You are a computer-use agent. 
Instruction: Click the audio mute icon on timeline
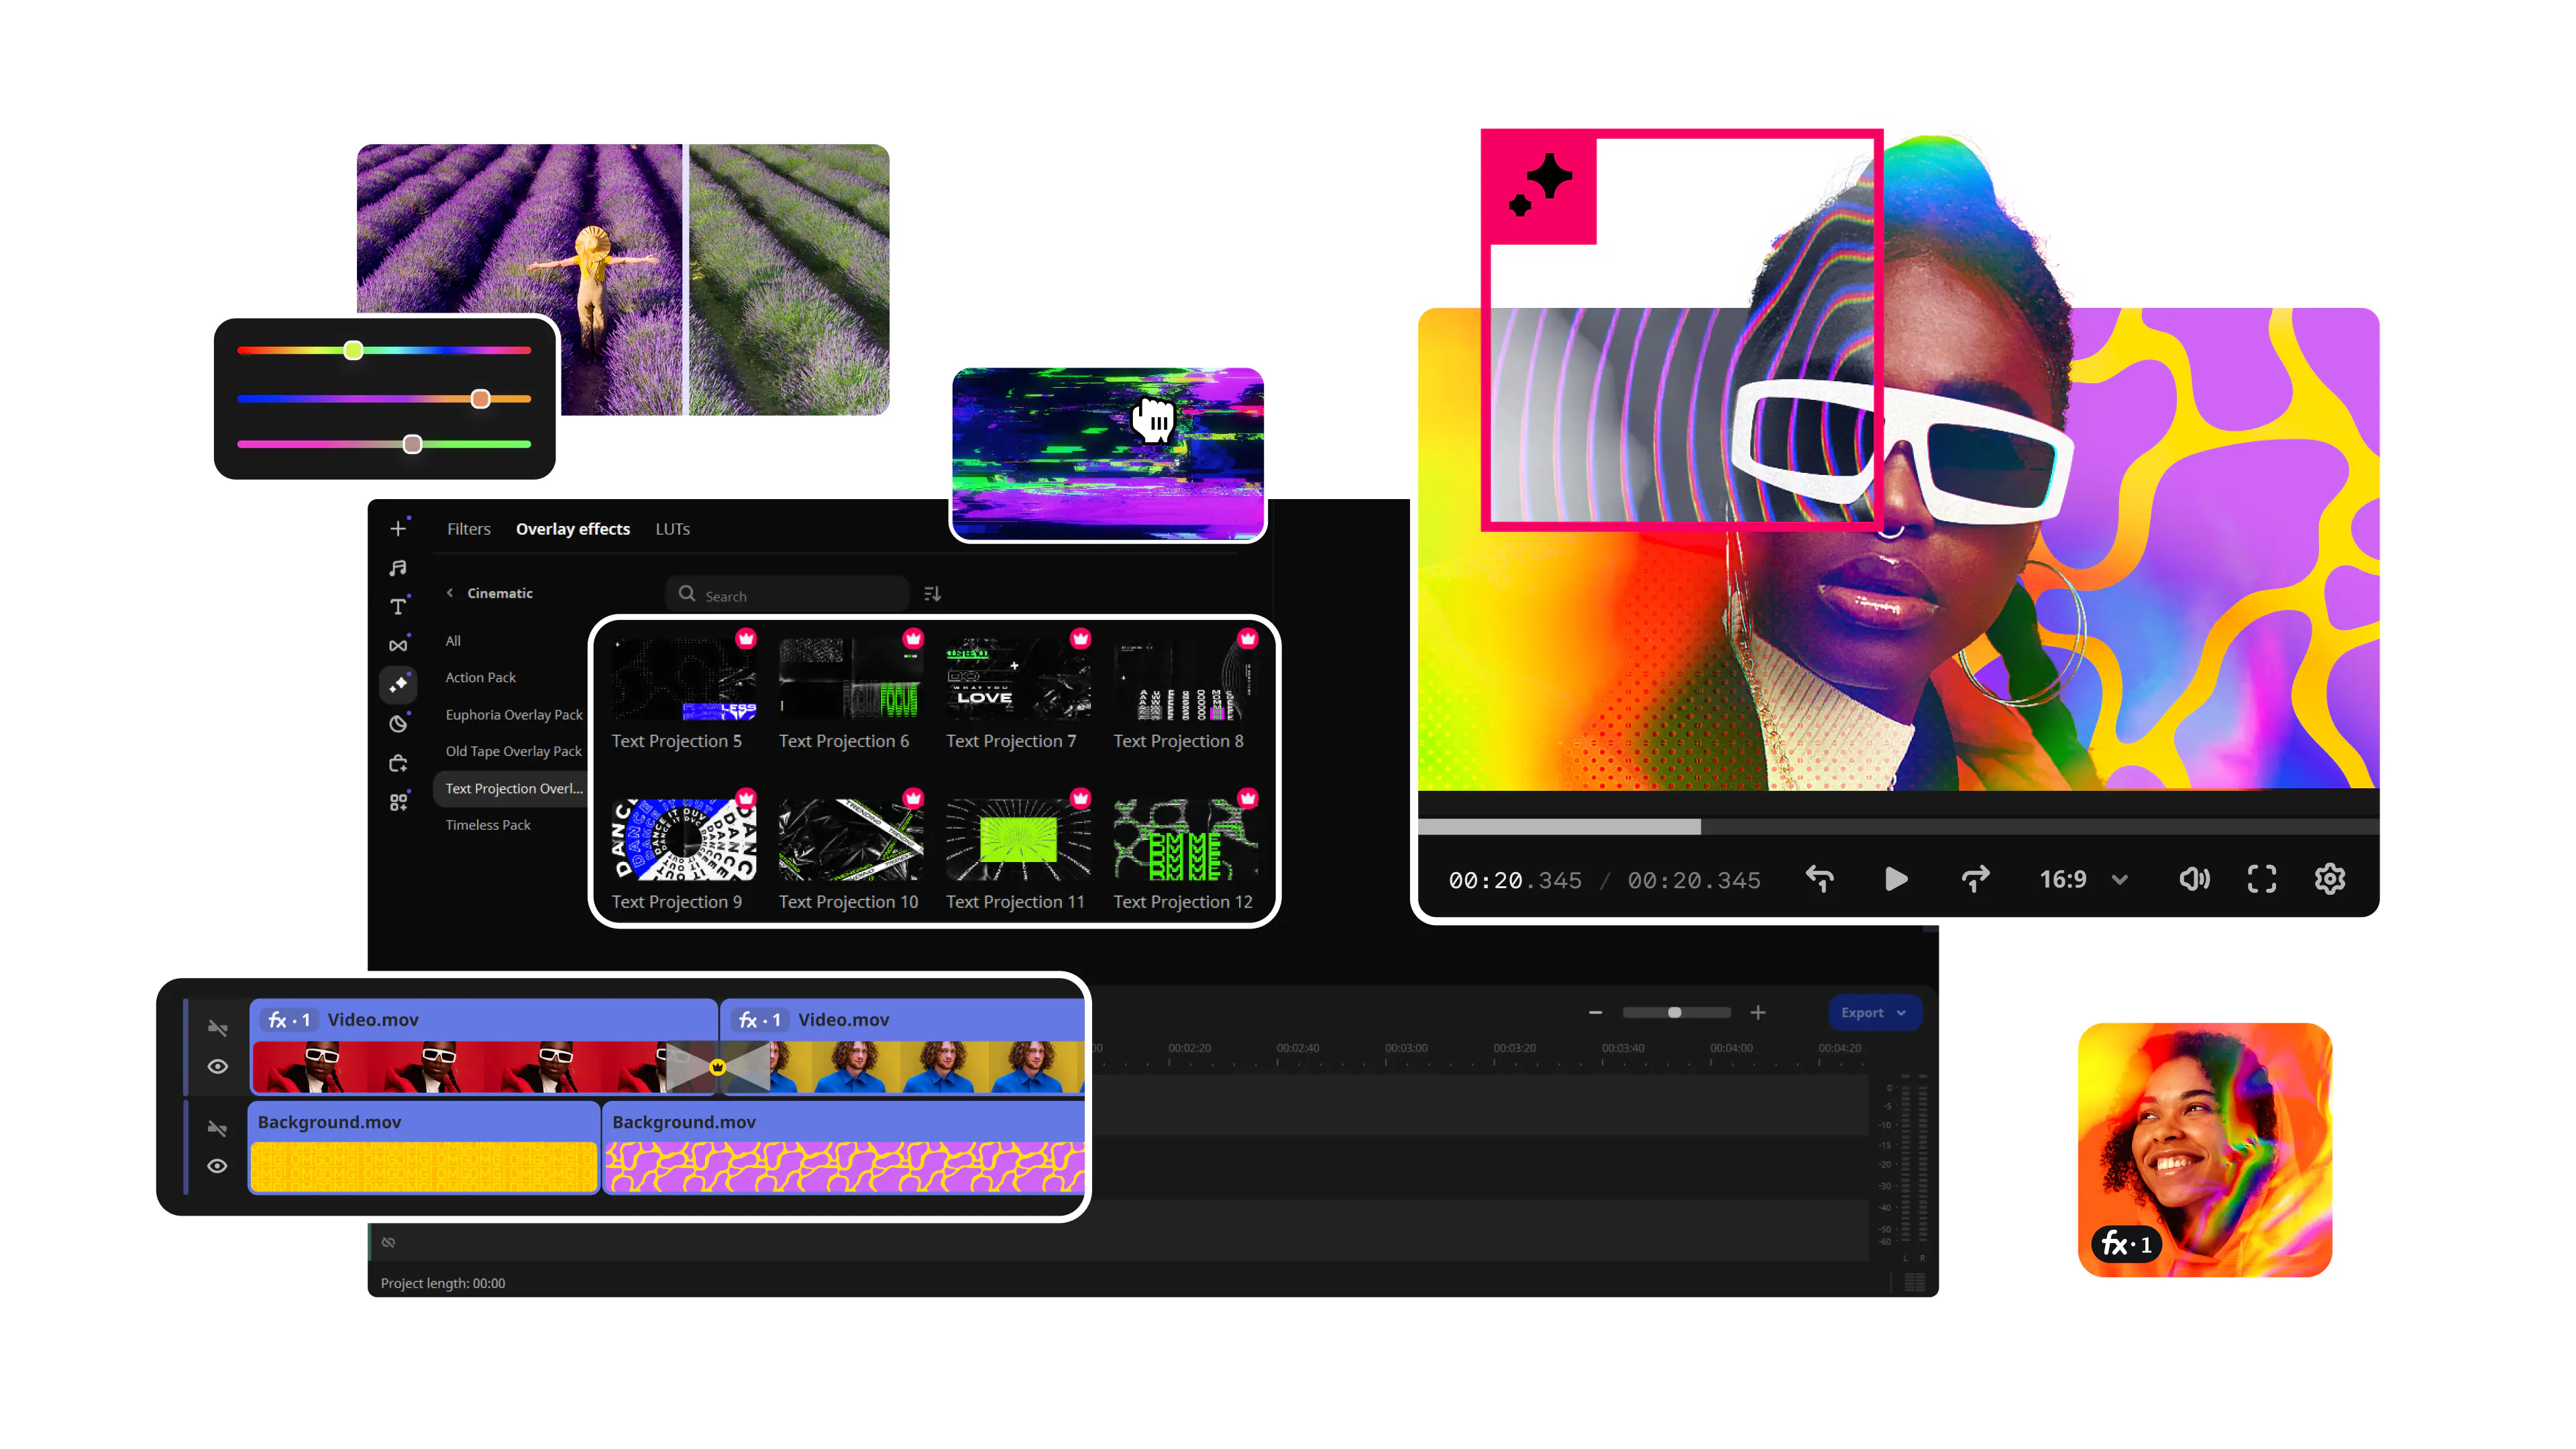coord(216,1022)
